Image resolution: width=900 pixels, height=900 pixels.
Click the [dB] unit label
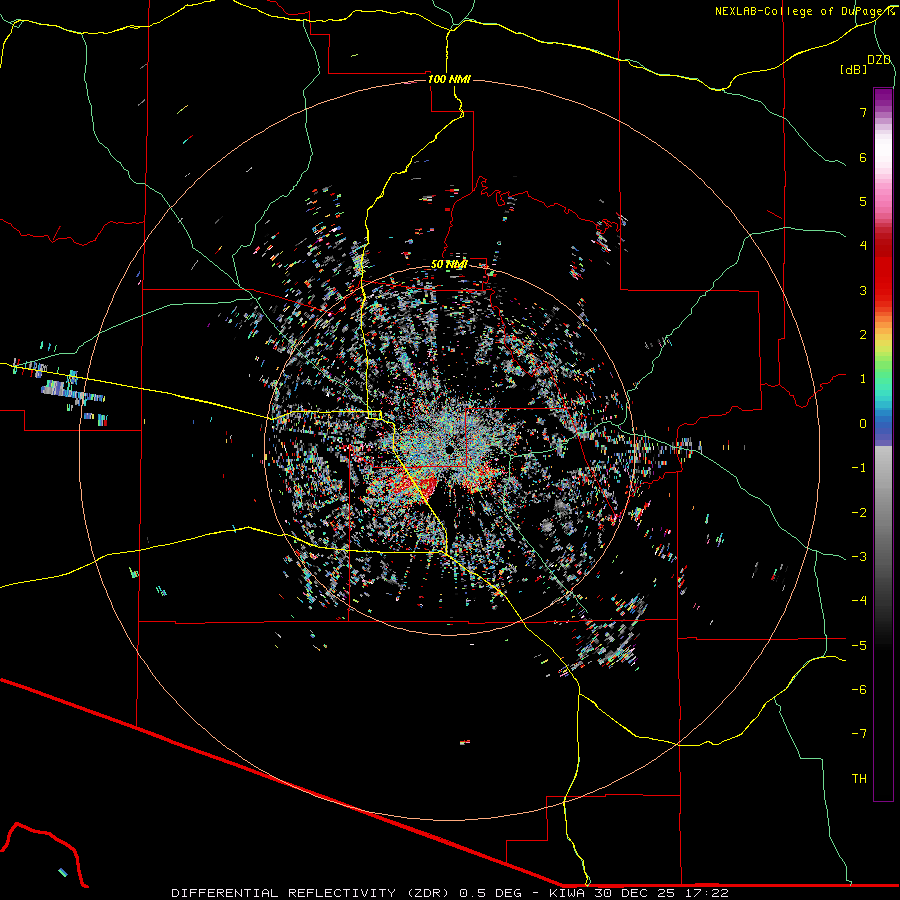coord(854,69)
